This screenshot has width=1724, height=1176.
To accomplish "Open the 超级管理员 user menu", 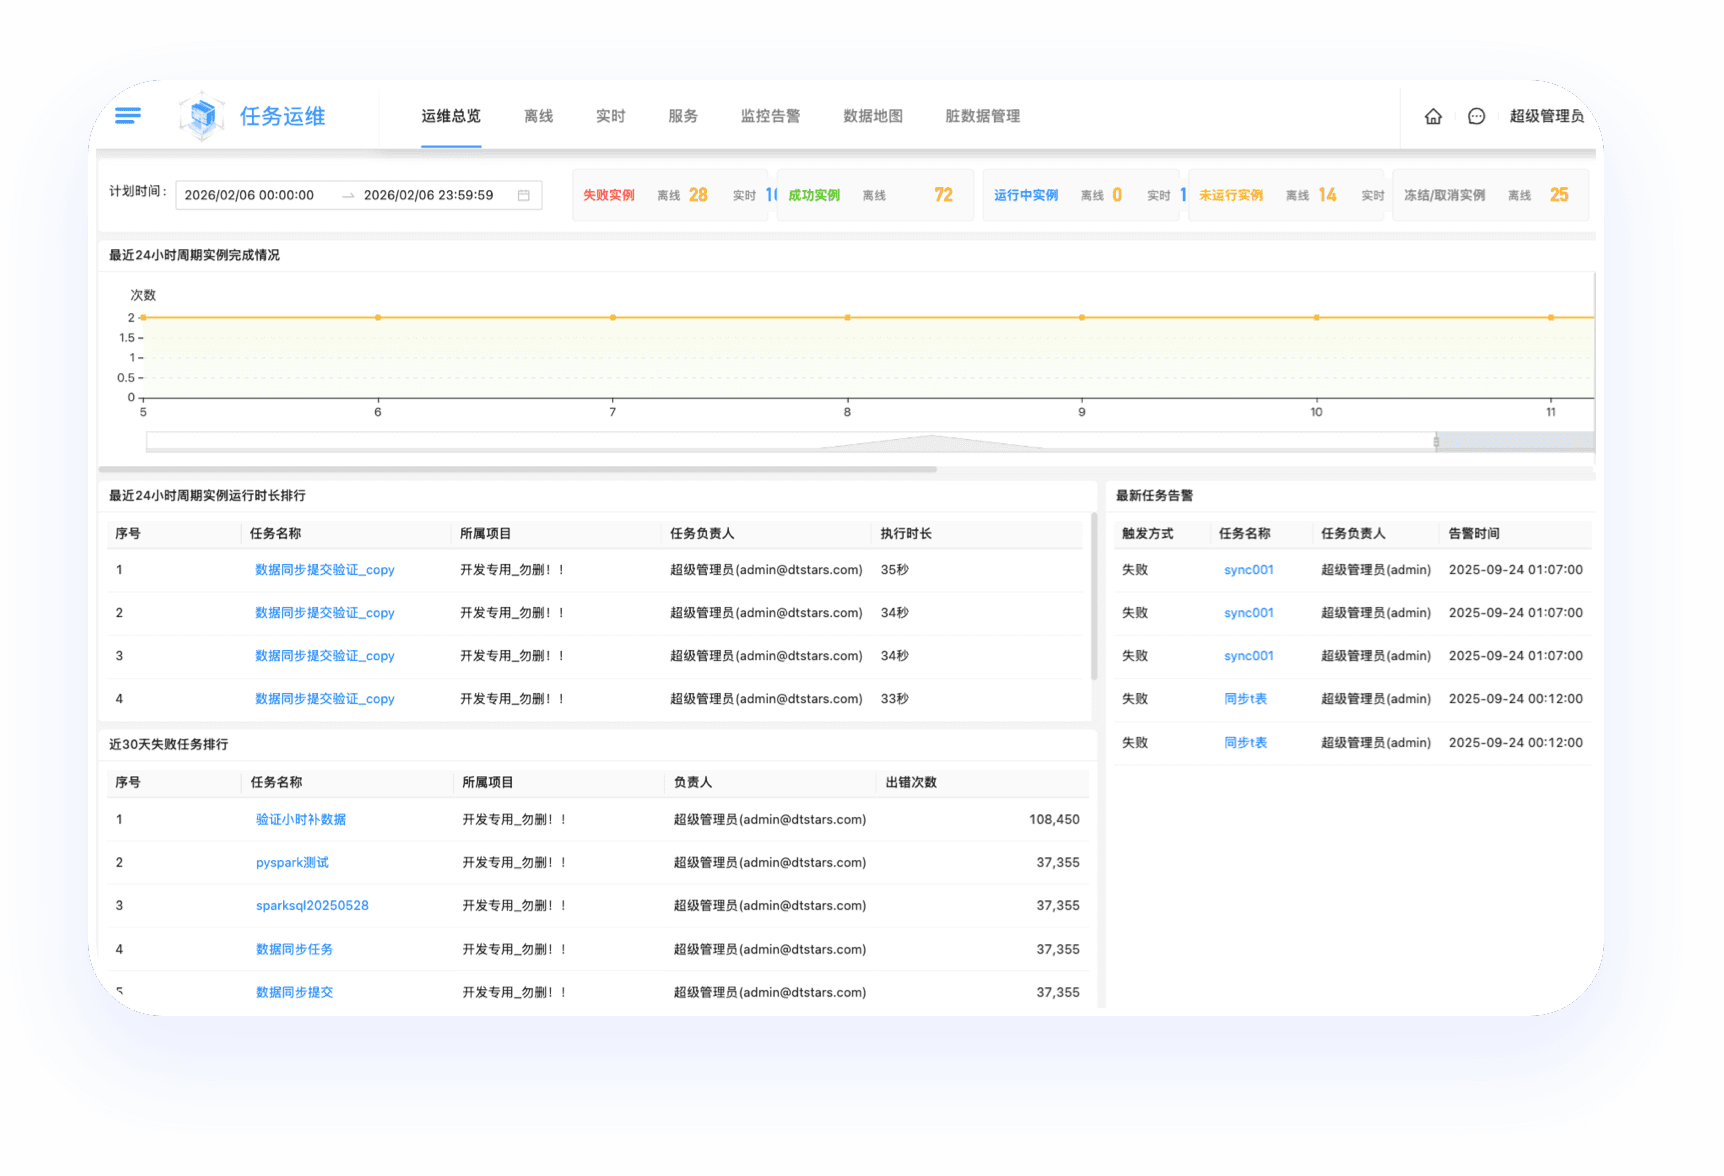I will tap(1546, 116).
